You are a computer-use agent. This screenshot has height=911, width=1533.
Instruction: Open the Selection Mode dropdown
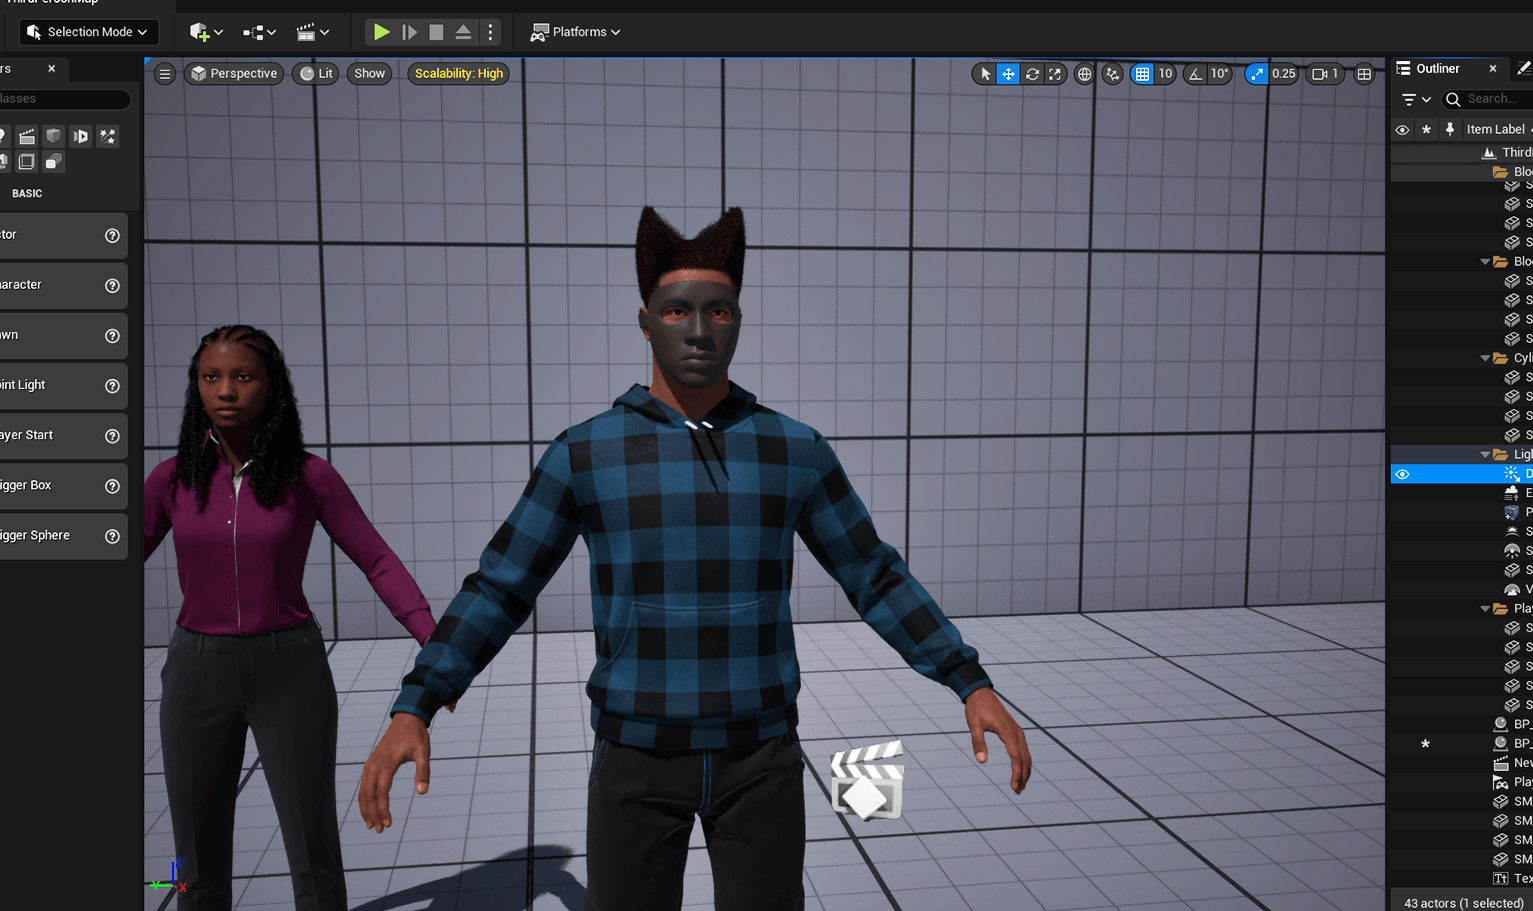pos(89,32)
